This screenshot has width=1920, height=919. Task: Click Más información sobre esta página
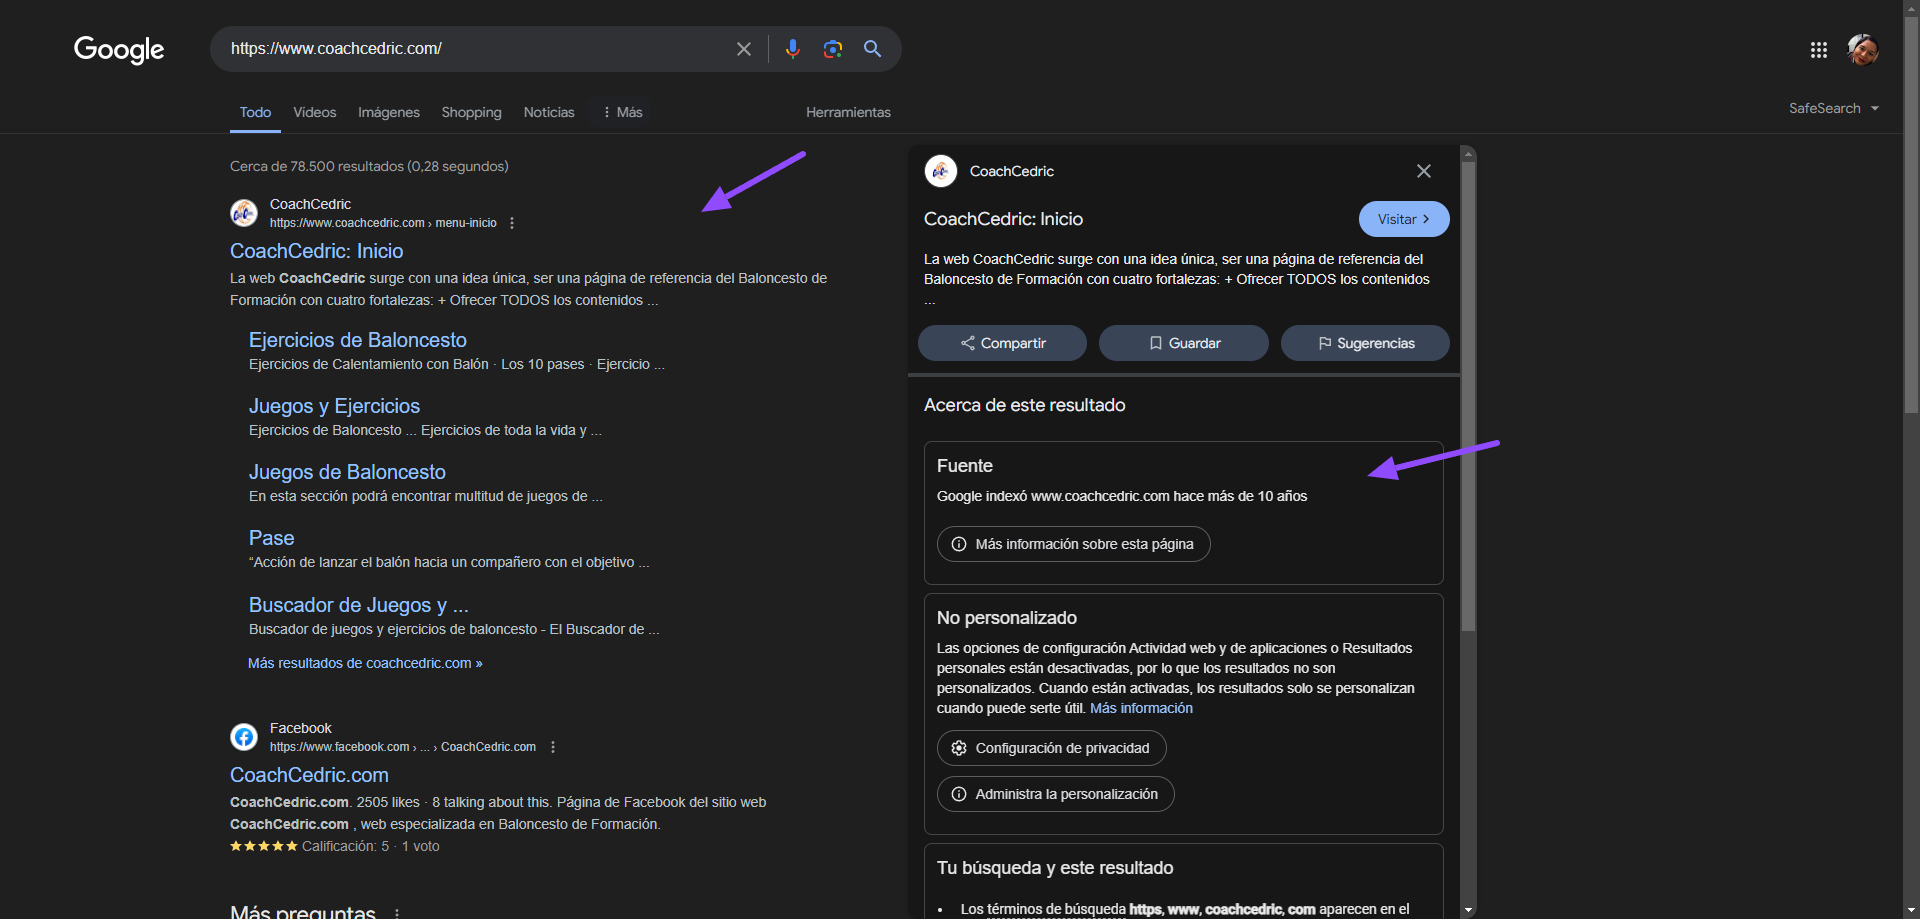point(1074,544)
